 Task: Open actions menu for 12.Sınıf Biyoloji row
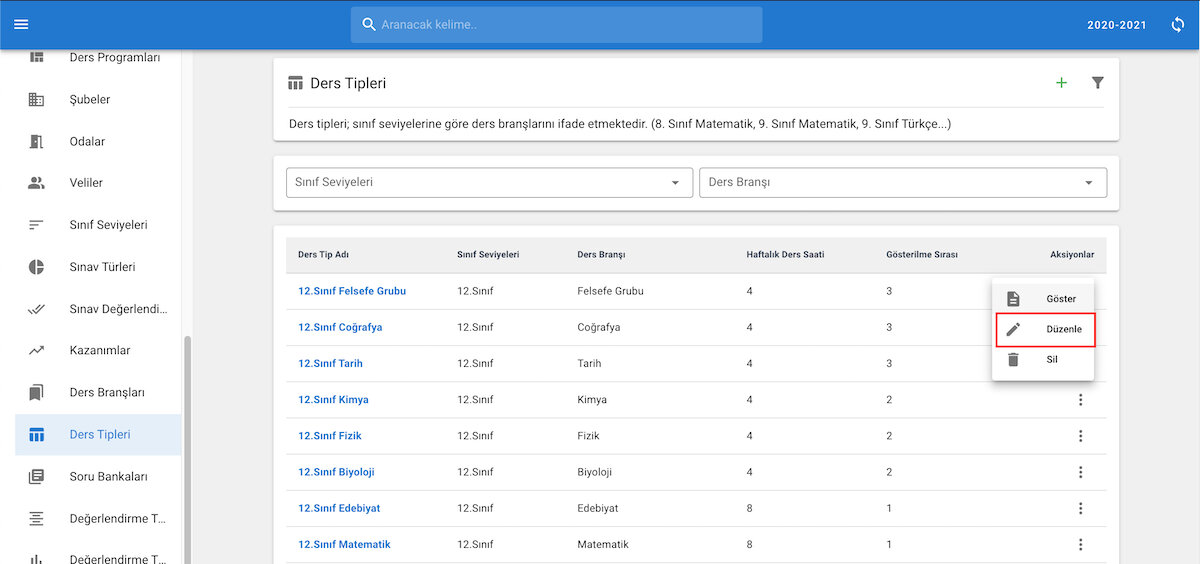(x=1080, y=472)
